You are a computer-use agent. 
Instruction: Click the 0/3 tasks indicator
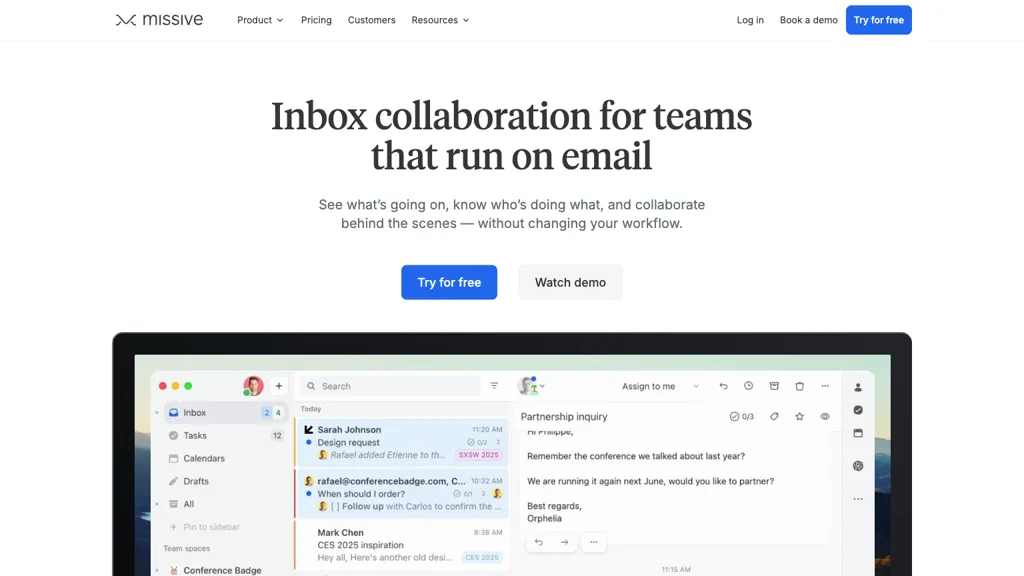tap(742, 417)
